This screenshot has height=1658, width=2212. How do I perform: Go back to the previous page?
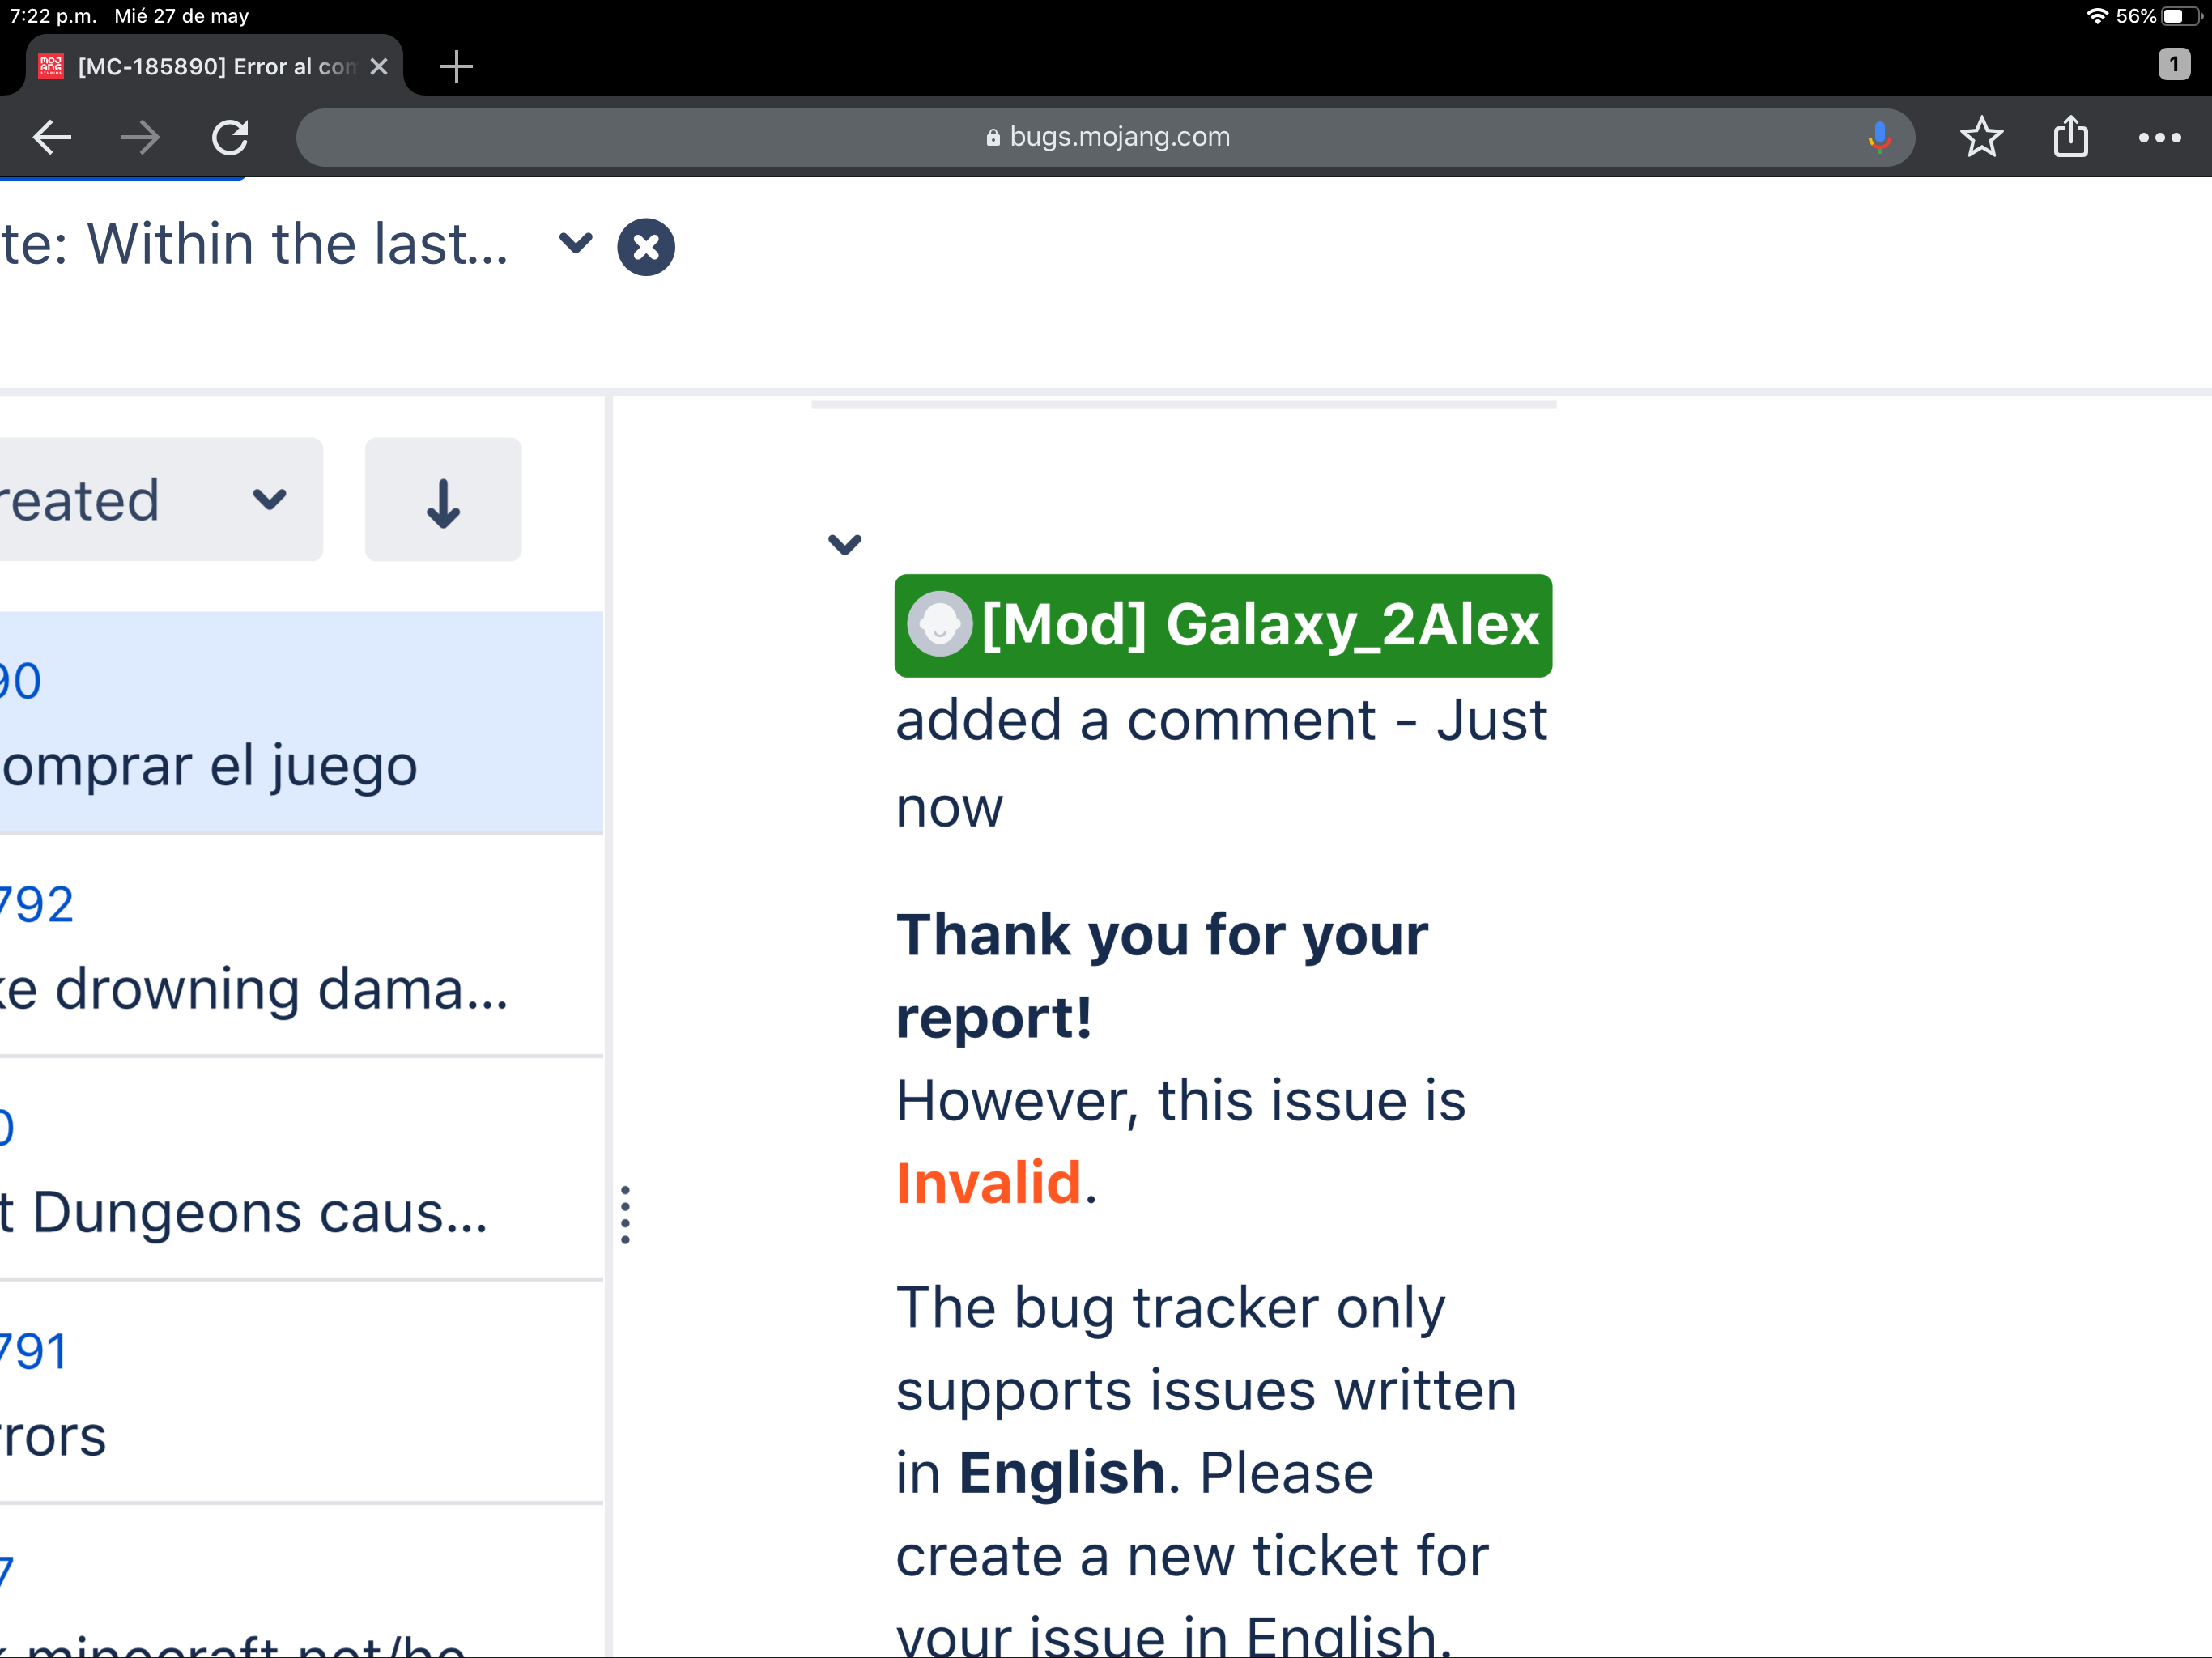[x=52, y=137]
